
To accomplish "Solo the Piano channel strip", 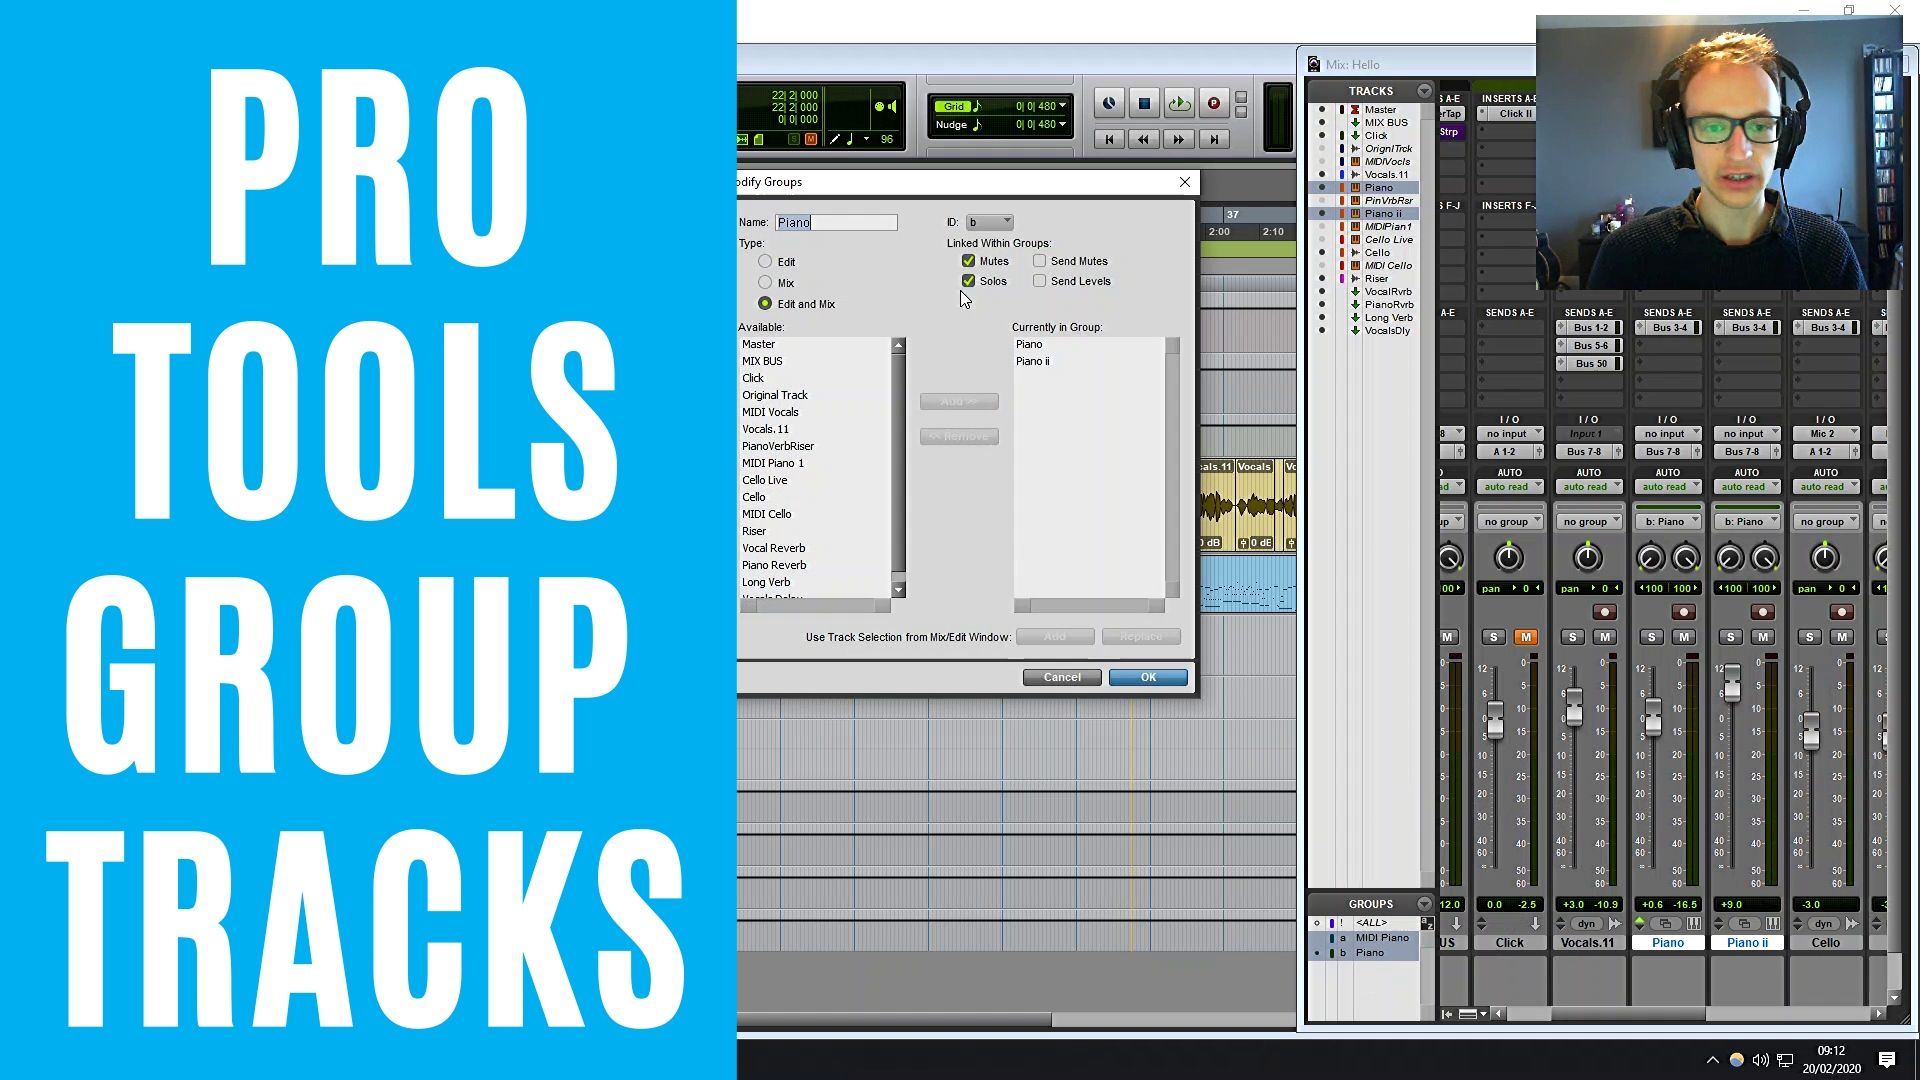I will tap(1651, 637).
